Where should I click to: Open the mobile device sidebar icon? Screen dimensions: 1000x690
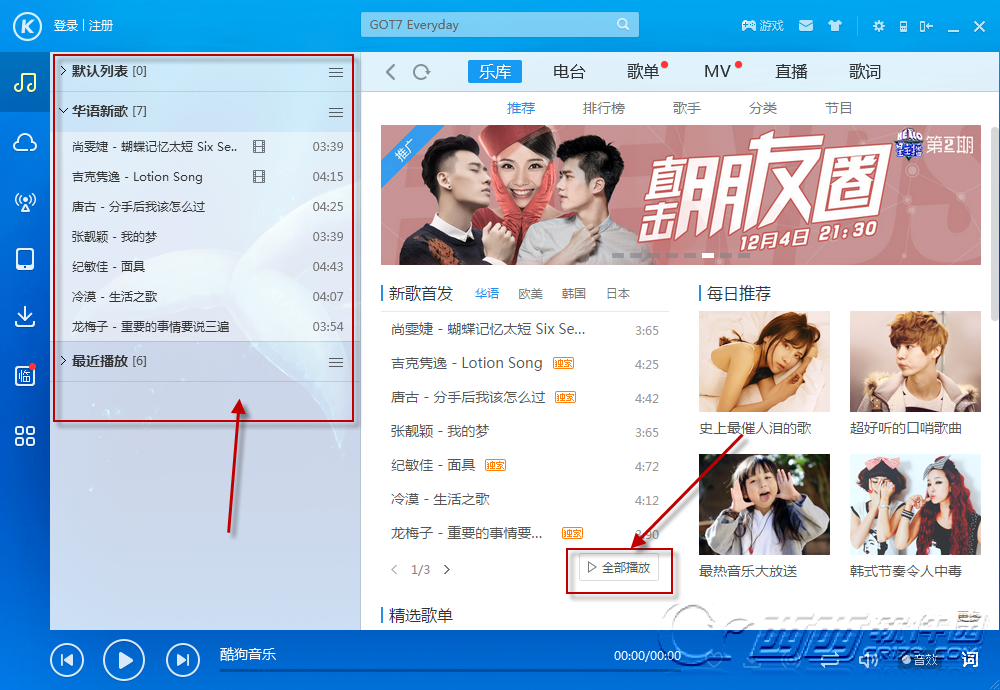(25, 260)
